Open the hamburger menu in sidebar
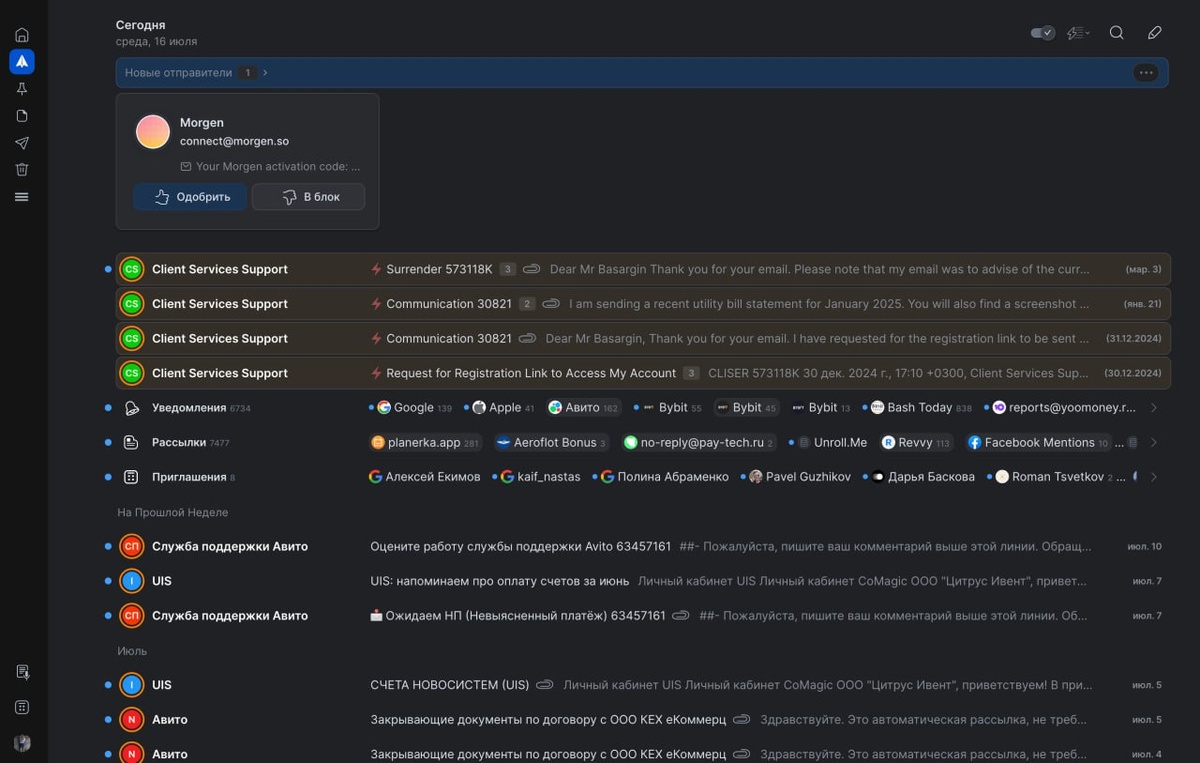 (22, 197)
